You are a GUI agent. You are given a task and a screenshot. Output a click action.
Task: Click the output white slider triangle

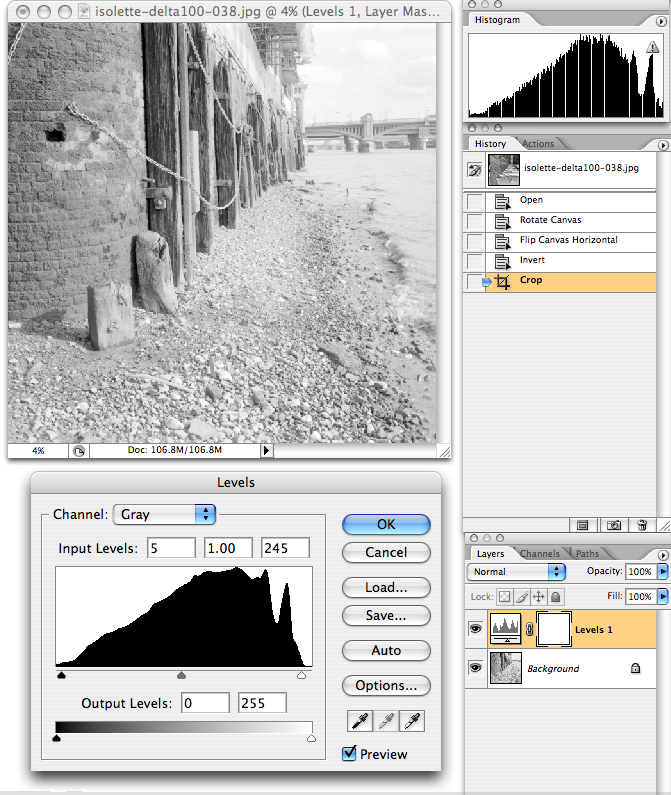click(x=311, y=738)
